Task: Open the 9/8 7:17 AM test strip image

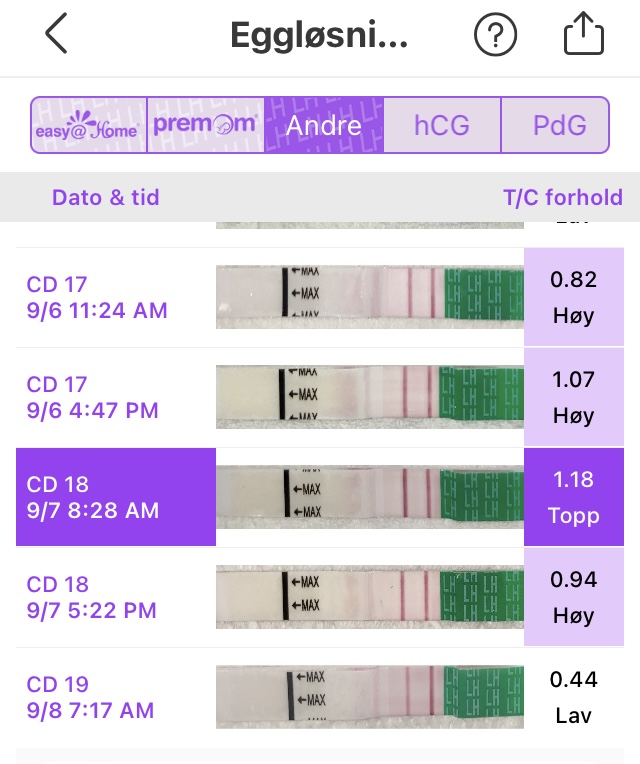Action: pos(370,697)
